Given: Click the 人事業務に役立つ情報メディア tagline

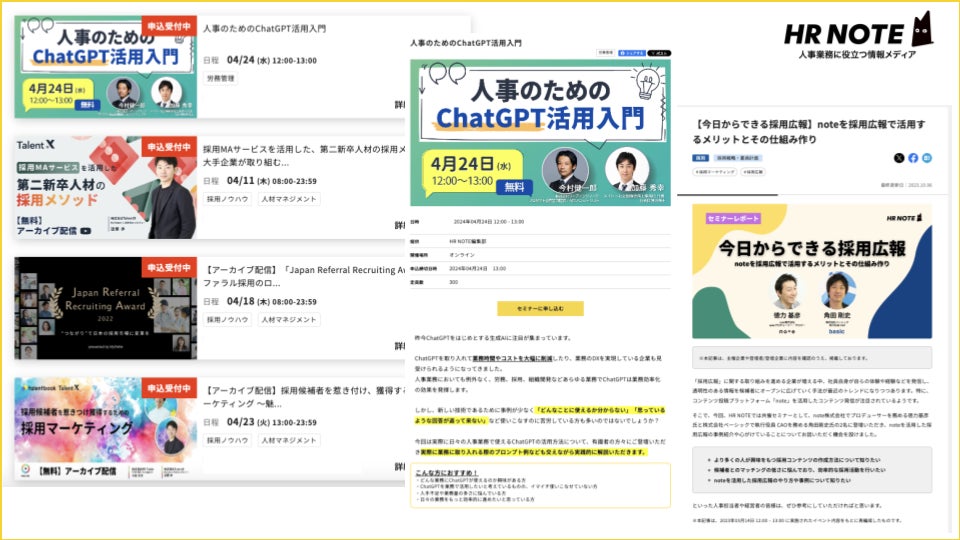Looking at the screenshot, I should point(857,54).
